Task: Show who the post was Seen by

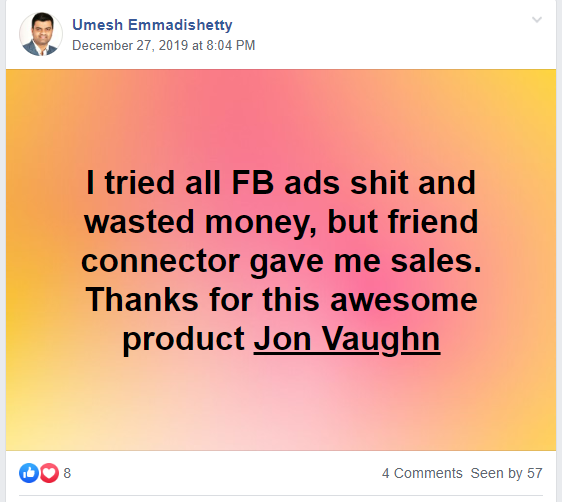Action: pyautogui.click(x=506, y=473)
